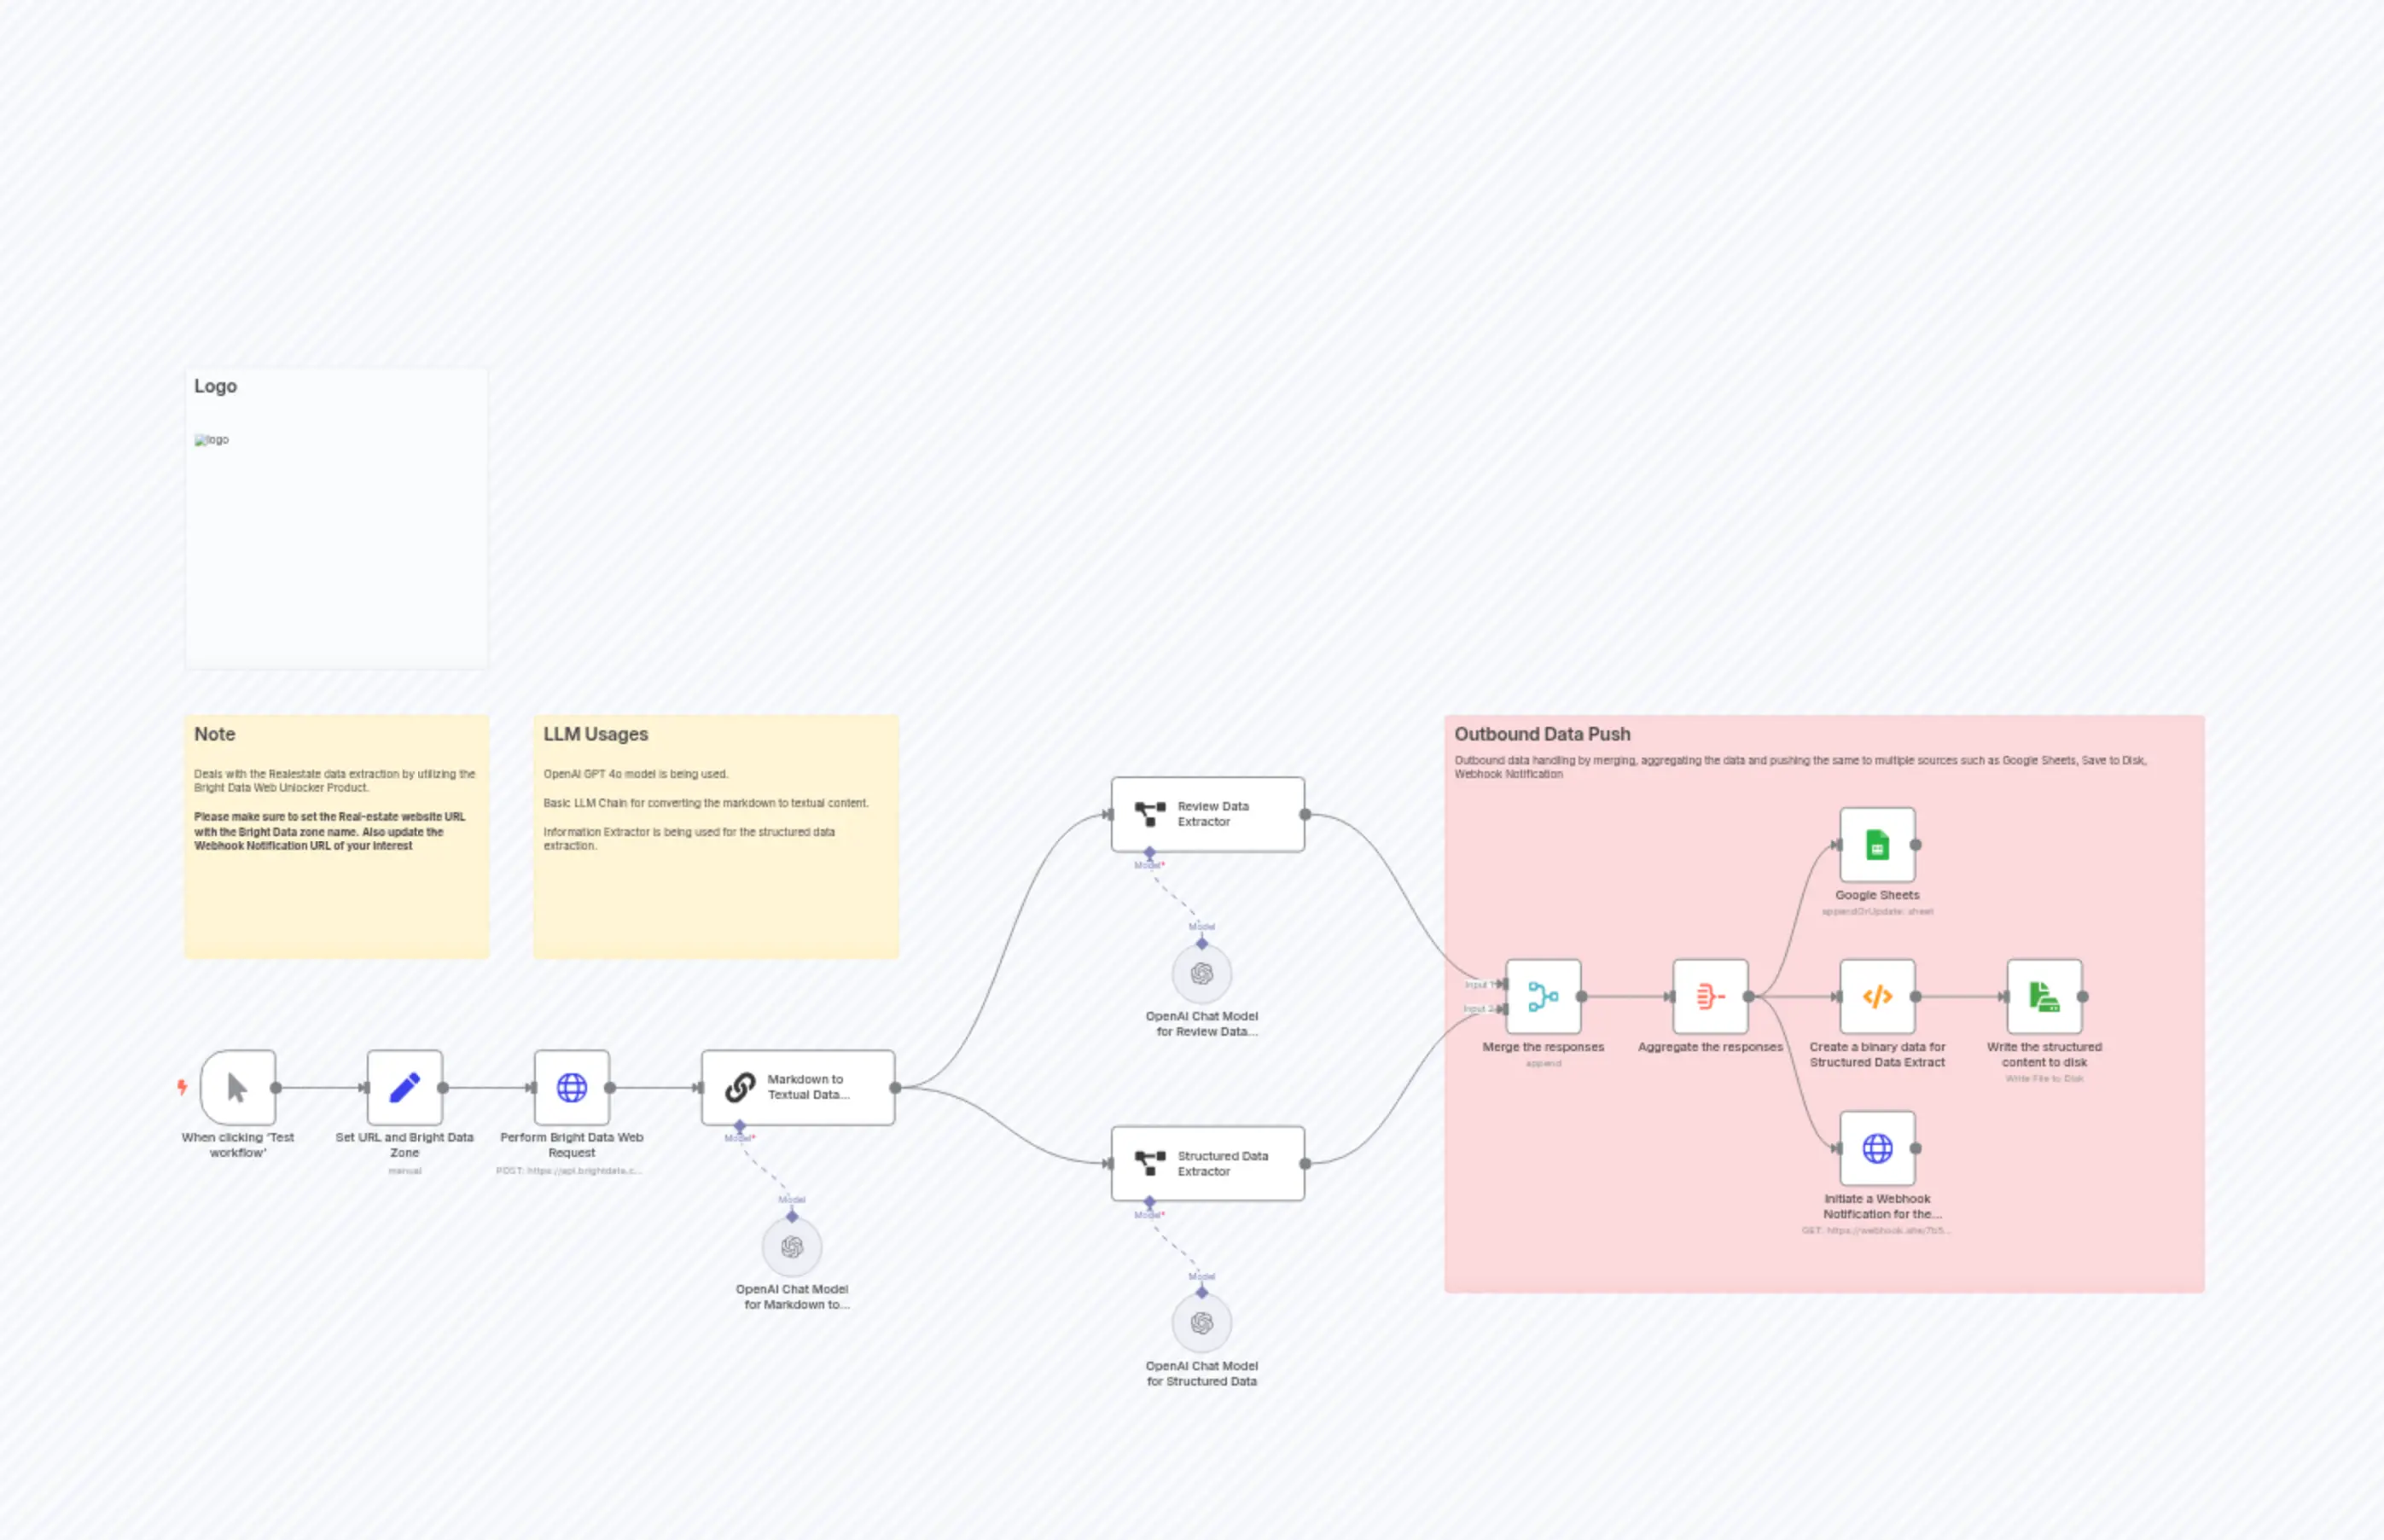Open the Review Data Extractor node
The width and height of the screenshot is (2384, 1540).
click(x=1207, y=814)
